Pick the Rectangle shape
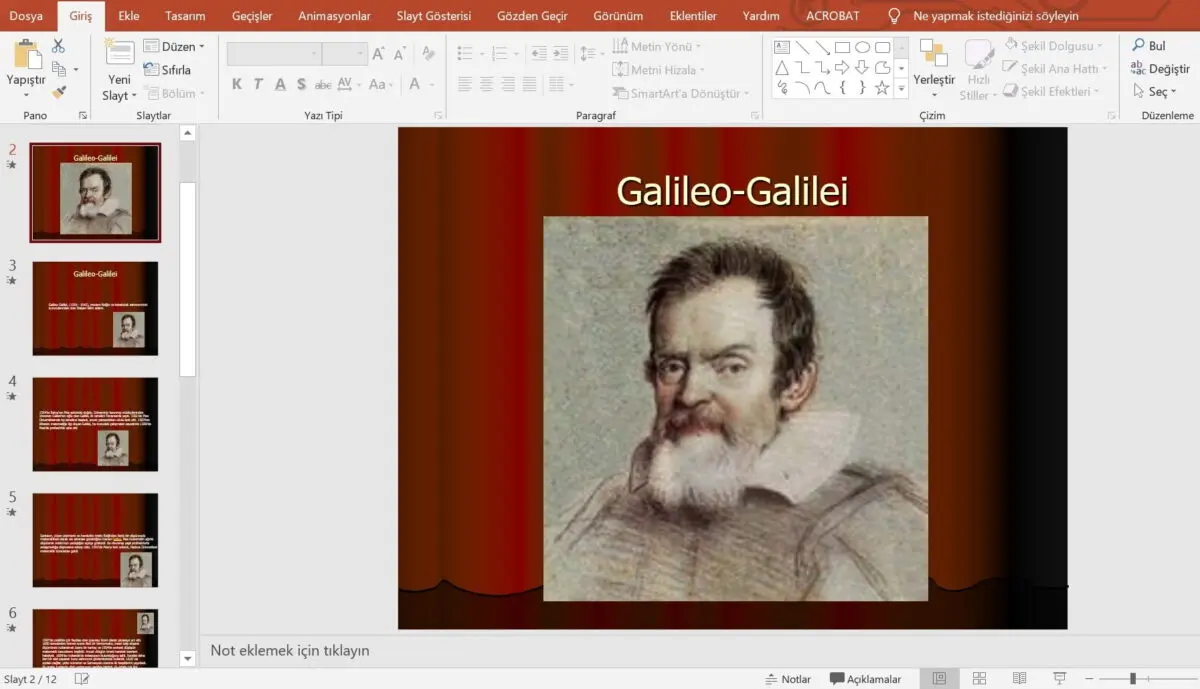Image resolution: width=1200 pixels, height=689 pixels. click(842, 47)
